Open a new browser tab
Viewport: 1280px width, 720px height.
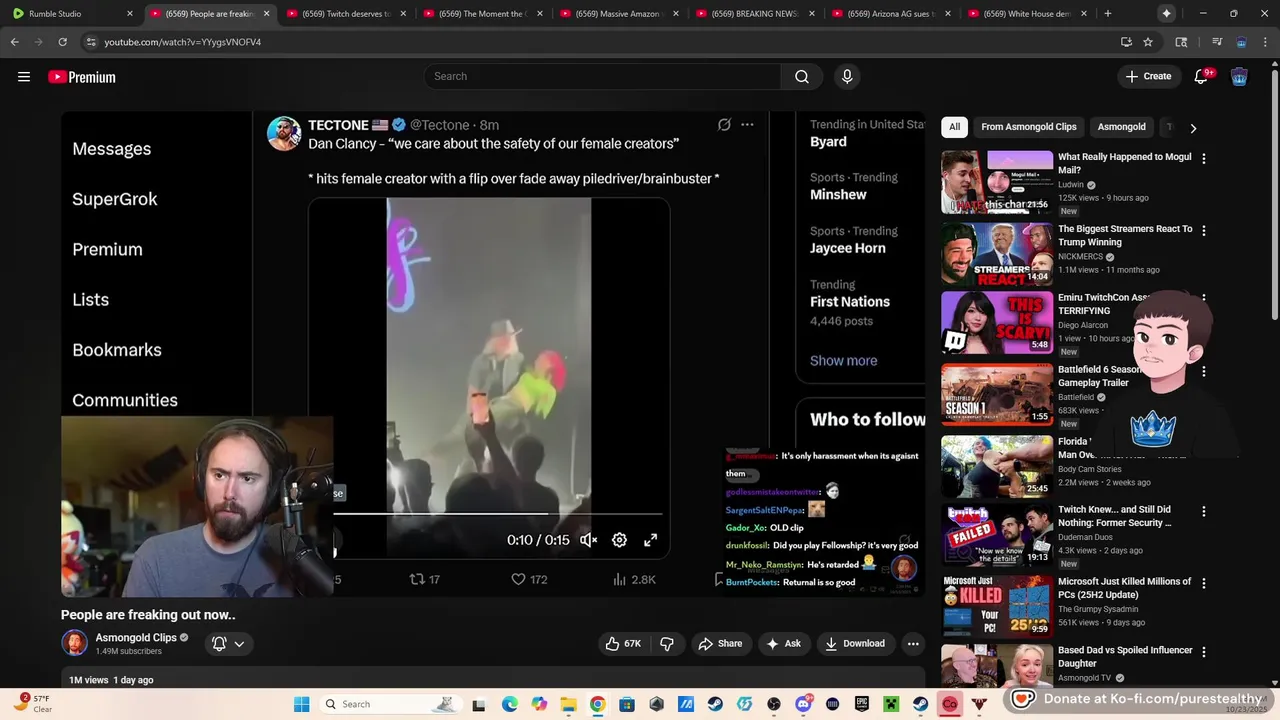tap(1107, 13)
